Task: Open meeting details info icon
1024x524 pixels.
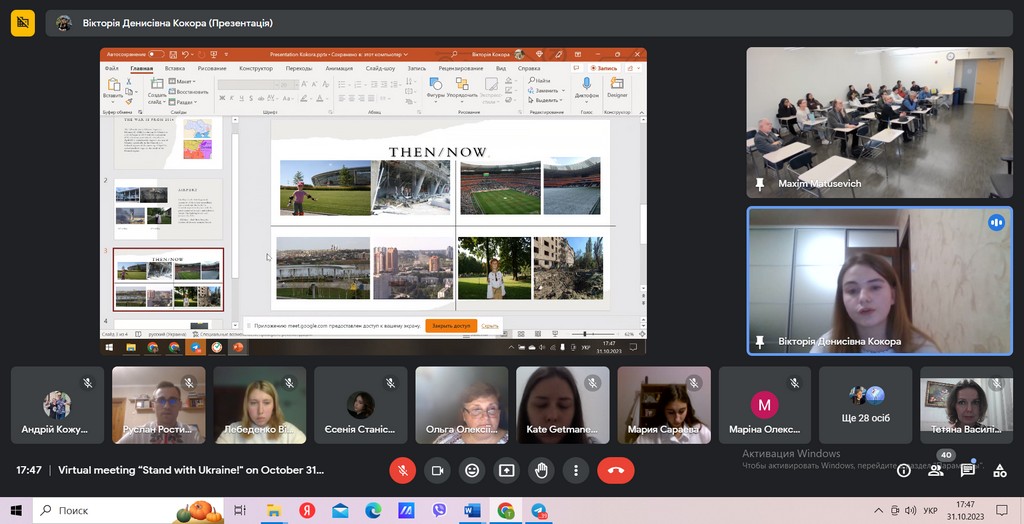Action: (904, 470)
